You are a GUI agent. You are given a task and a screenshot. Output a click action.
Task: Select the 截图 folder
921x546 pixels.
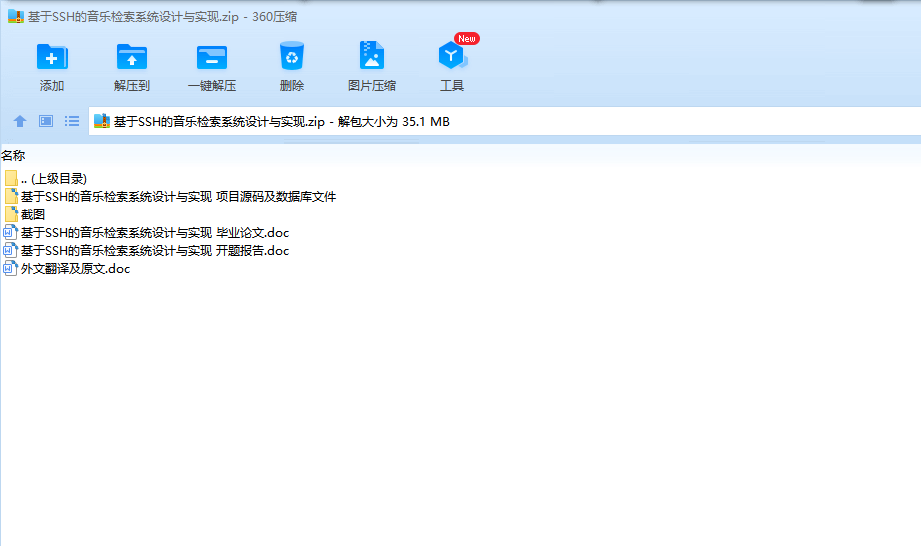[25, 215]
